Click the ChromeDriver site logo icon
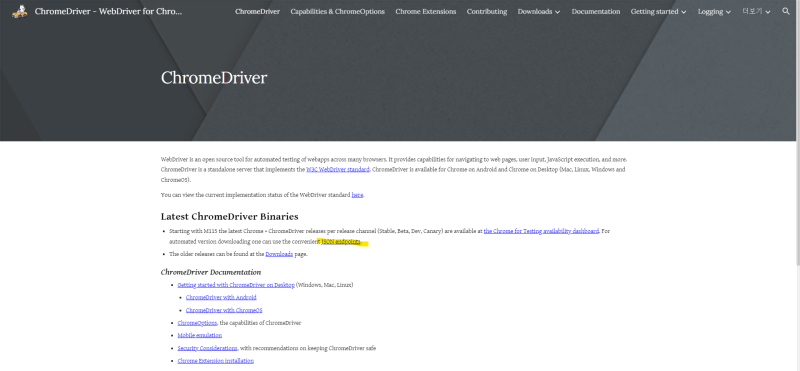The image size is (800, 371). (19, 11)
